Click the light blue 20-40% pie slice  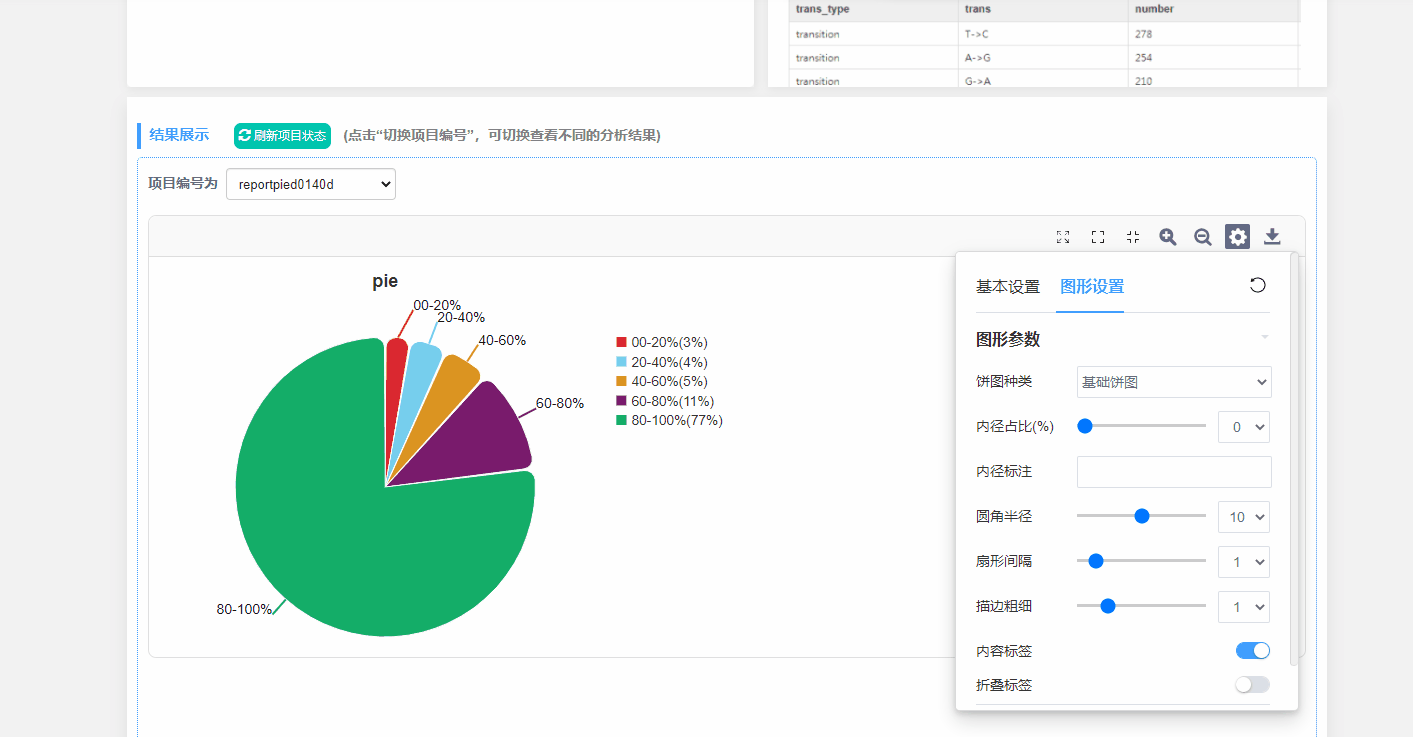[x=417, y=372]
